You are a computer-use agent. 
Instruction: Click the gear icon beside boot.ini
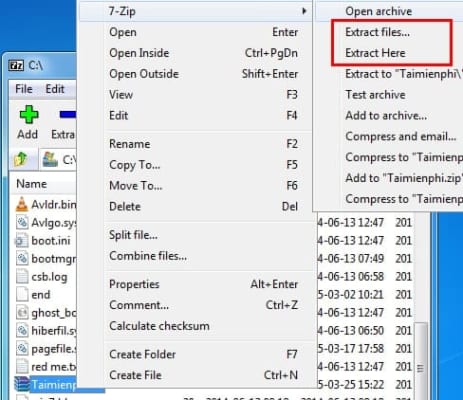21,241
